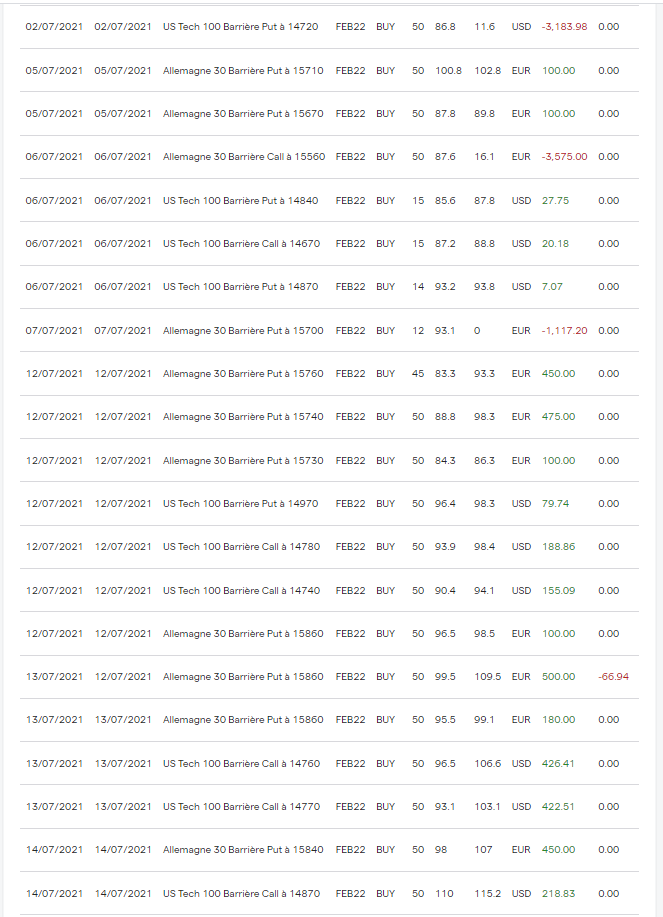
Task: Open Allemagne 30 Barrière Put à 15710 trade
Action: tap(243, 71)
